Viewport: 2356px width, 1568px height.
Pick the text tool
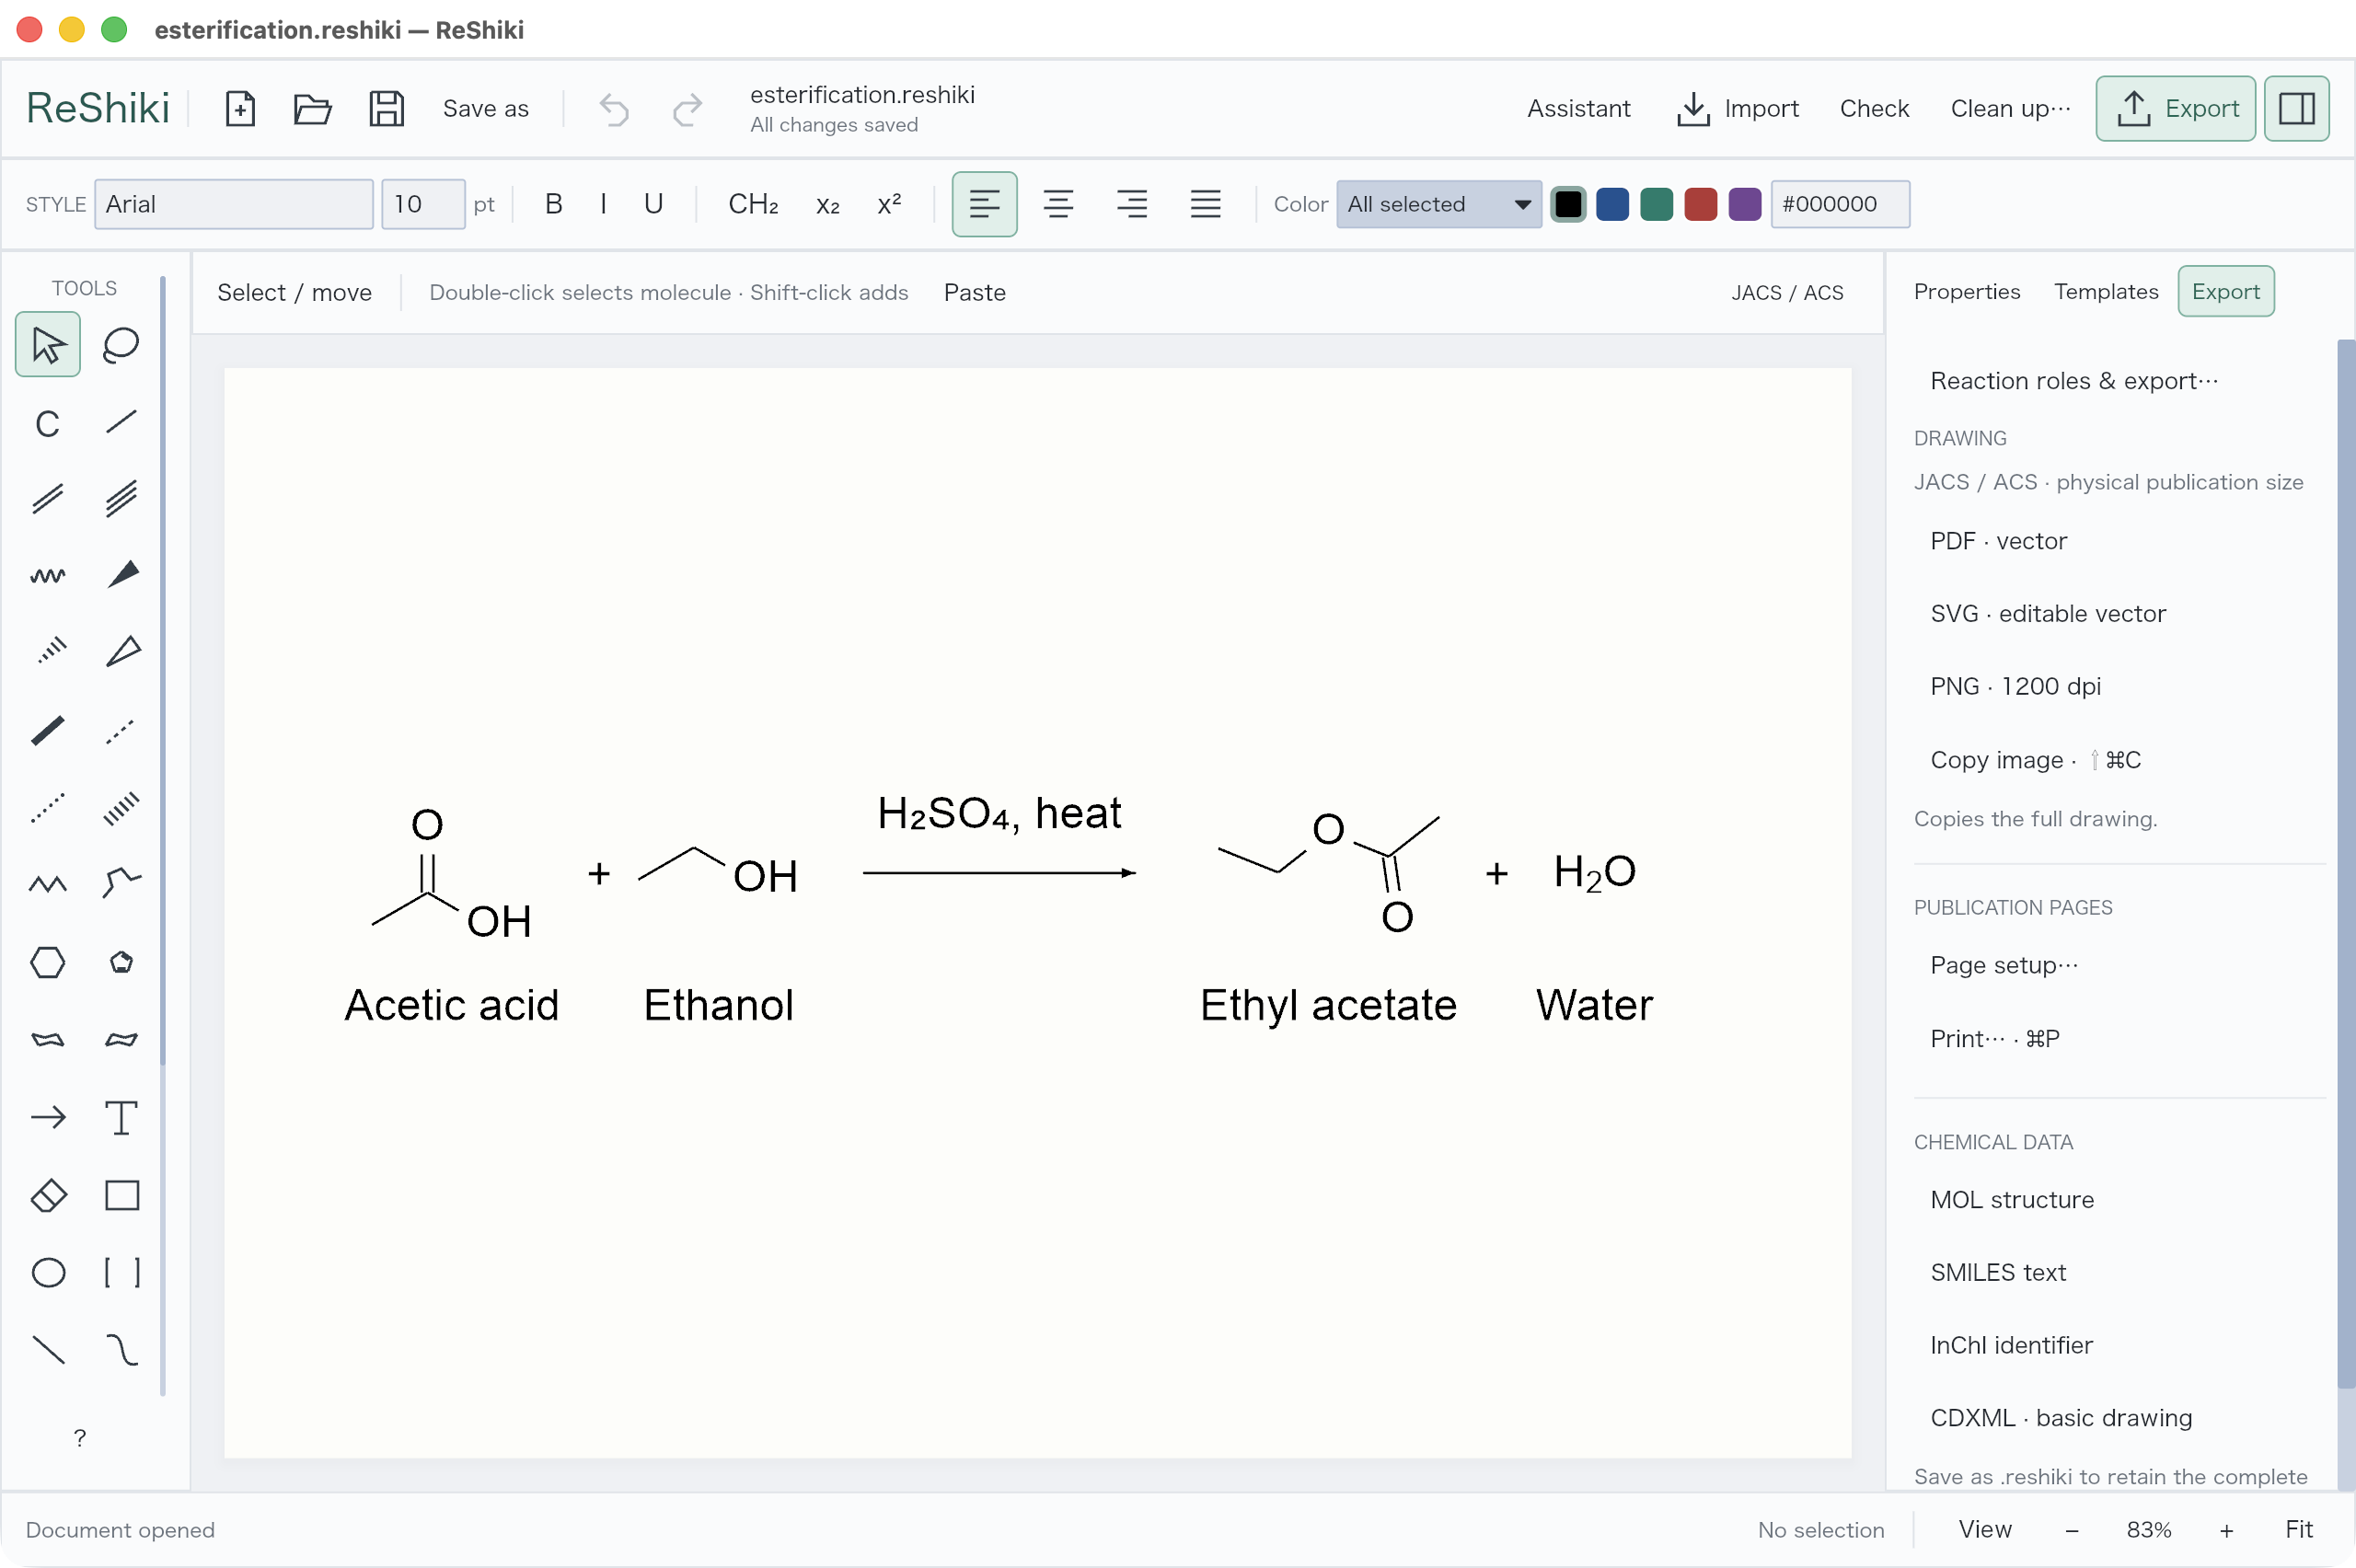pyautogui.click(x=121, y=1118)
